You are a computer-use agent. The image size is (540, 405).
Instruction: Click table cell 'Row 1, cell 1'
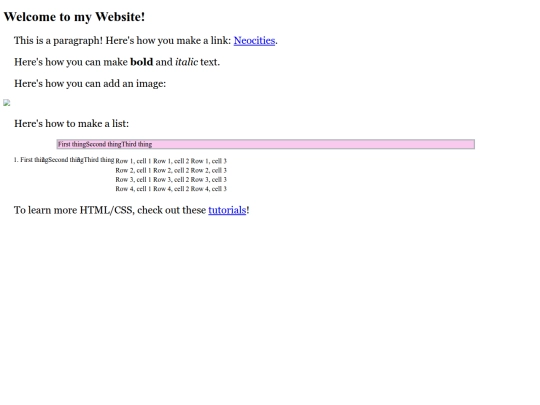click(x=133, y=161)
